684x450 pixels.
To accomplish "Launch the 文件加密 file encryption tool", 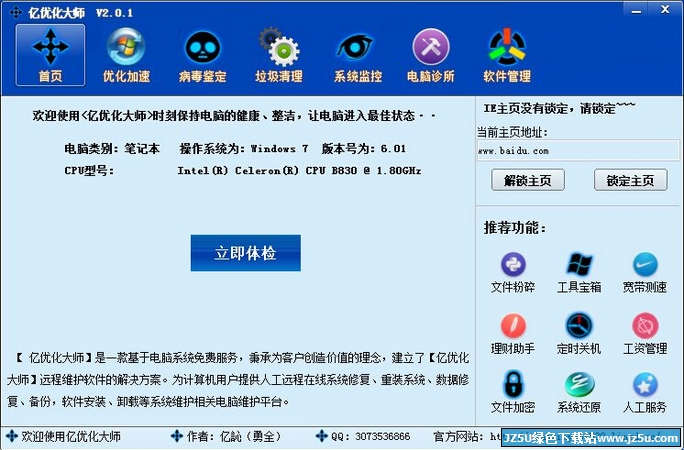I will (513, 392).
